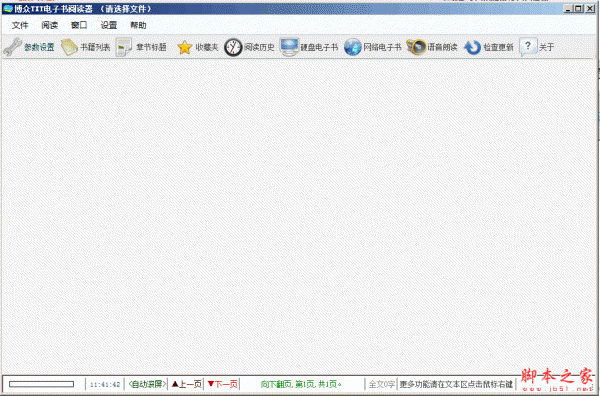Go to next page with ▼下一页
The width and height of the screenshot is (600, 396).
click(x=222, y=384)
